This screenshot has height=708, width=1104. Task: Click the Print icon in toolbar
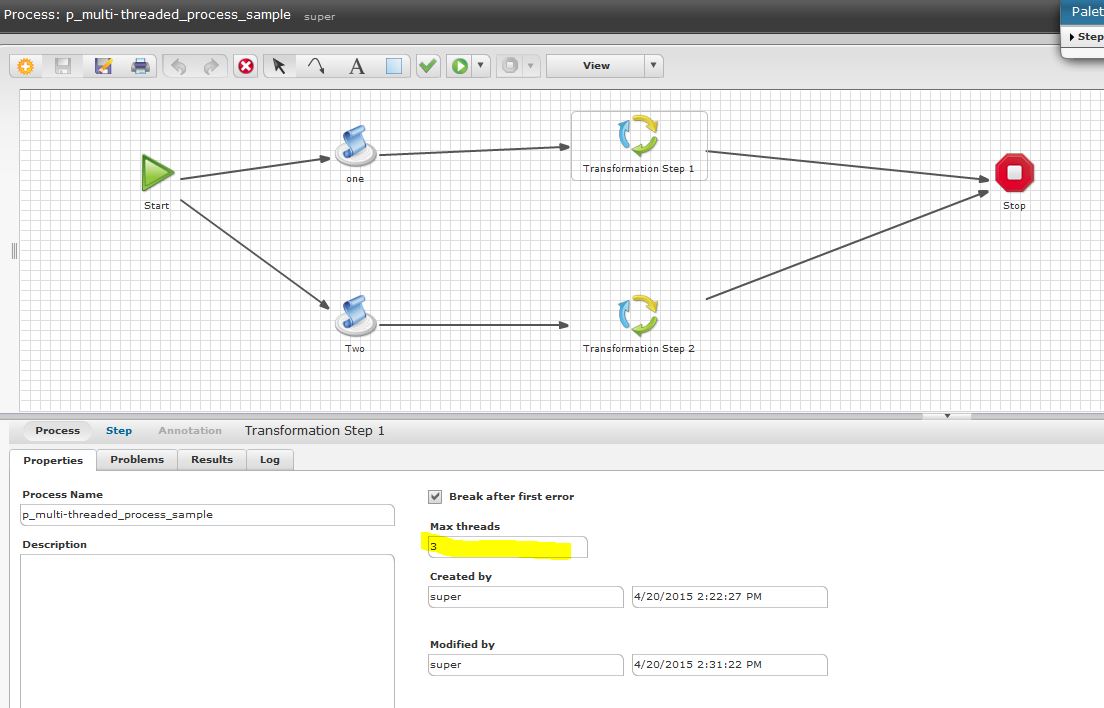pos(140,66)
